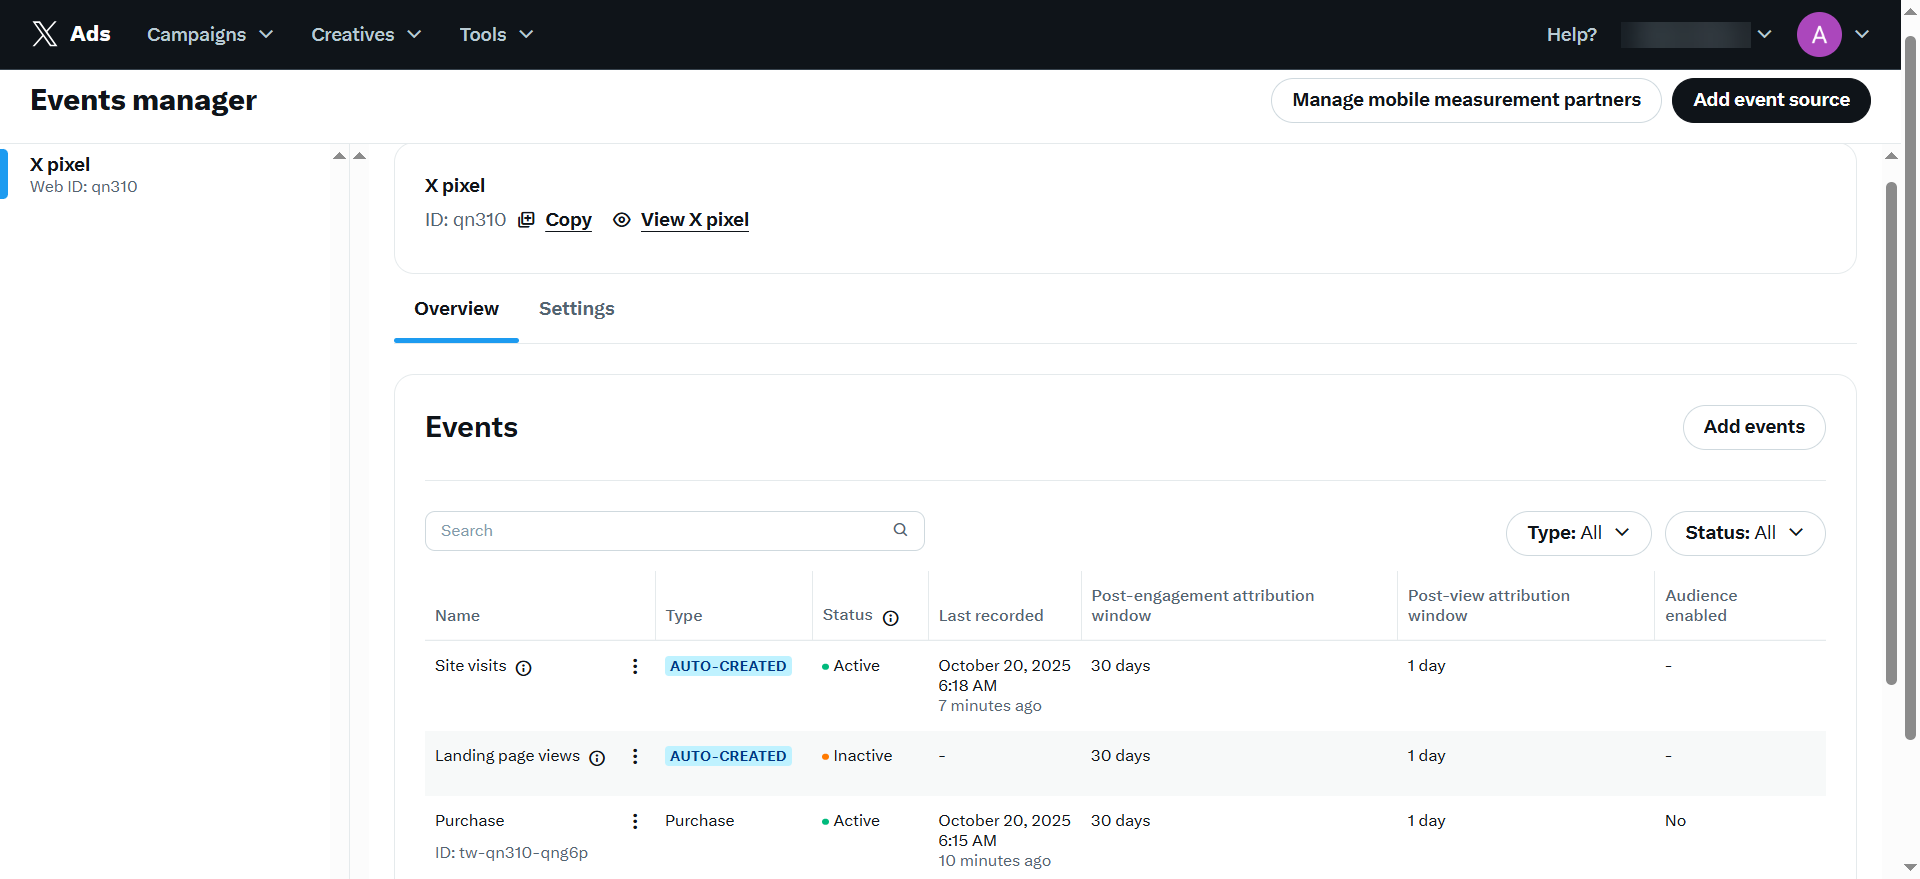Open the Campaigns menu

coord(210,34)
